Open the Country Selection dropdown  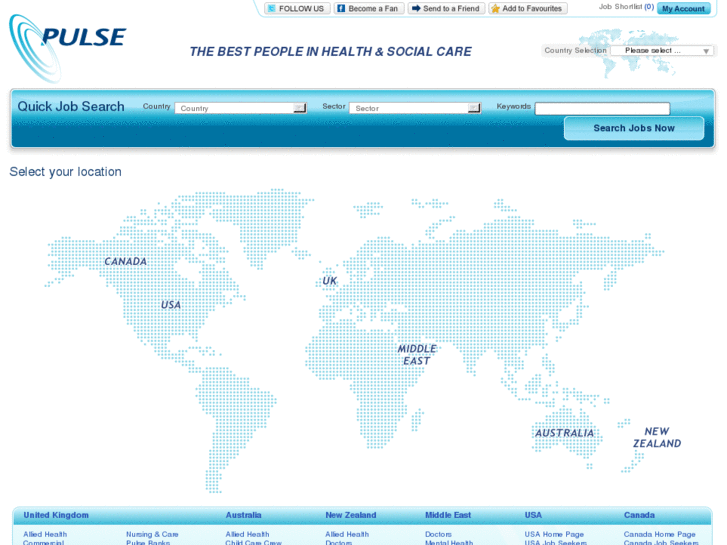point(662,51)
